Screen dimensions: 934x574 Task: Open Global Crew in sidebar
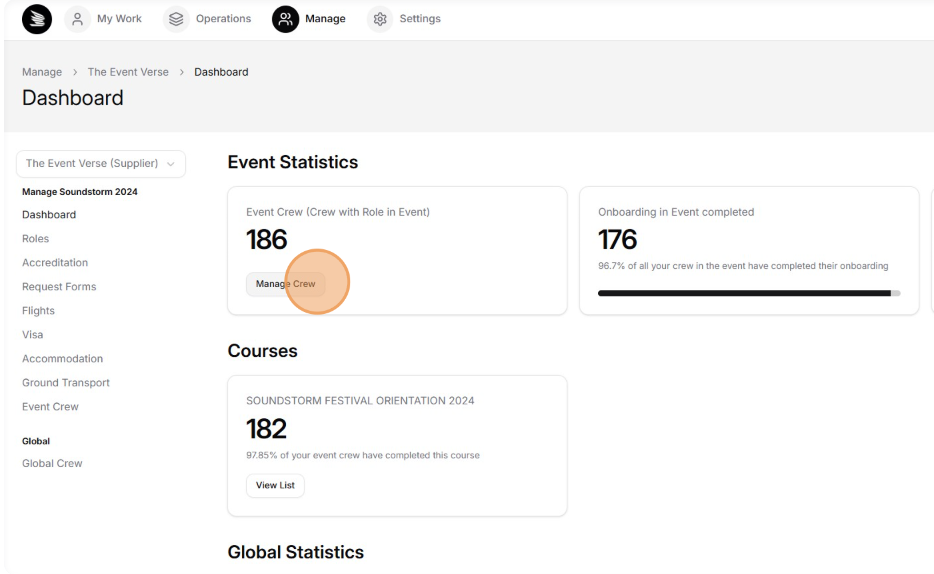tap(52, 464)
